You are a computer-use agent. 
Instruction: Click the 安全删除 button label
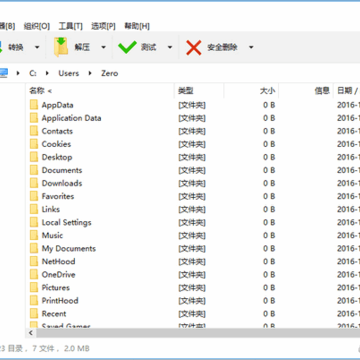[x=222, y=47]
